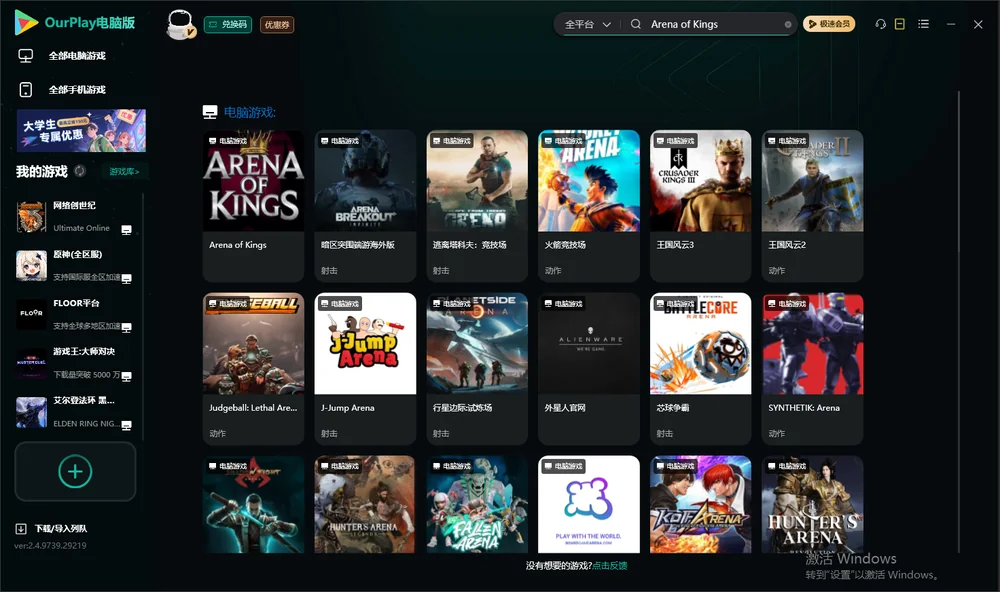1000x592 pixels.
Task: Open the Arena of Kings game card
Action: (253, 205)
